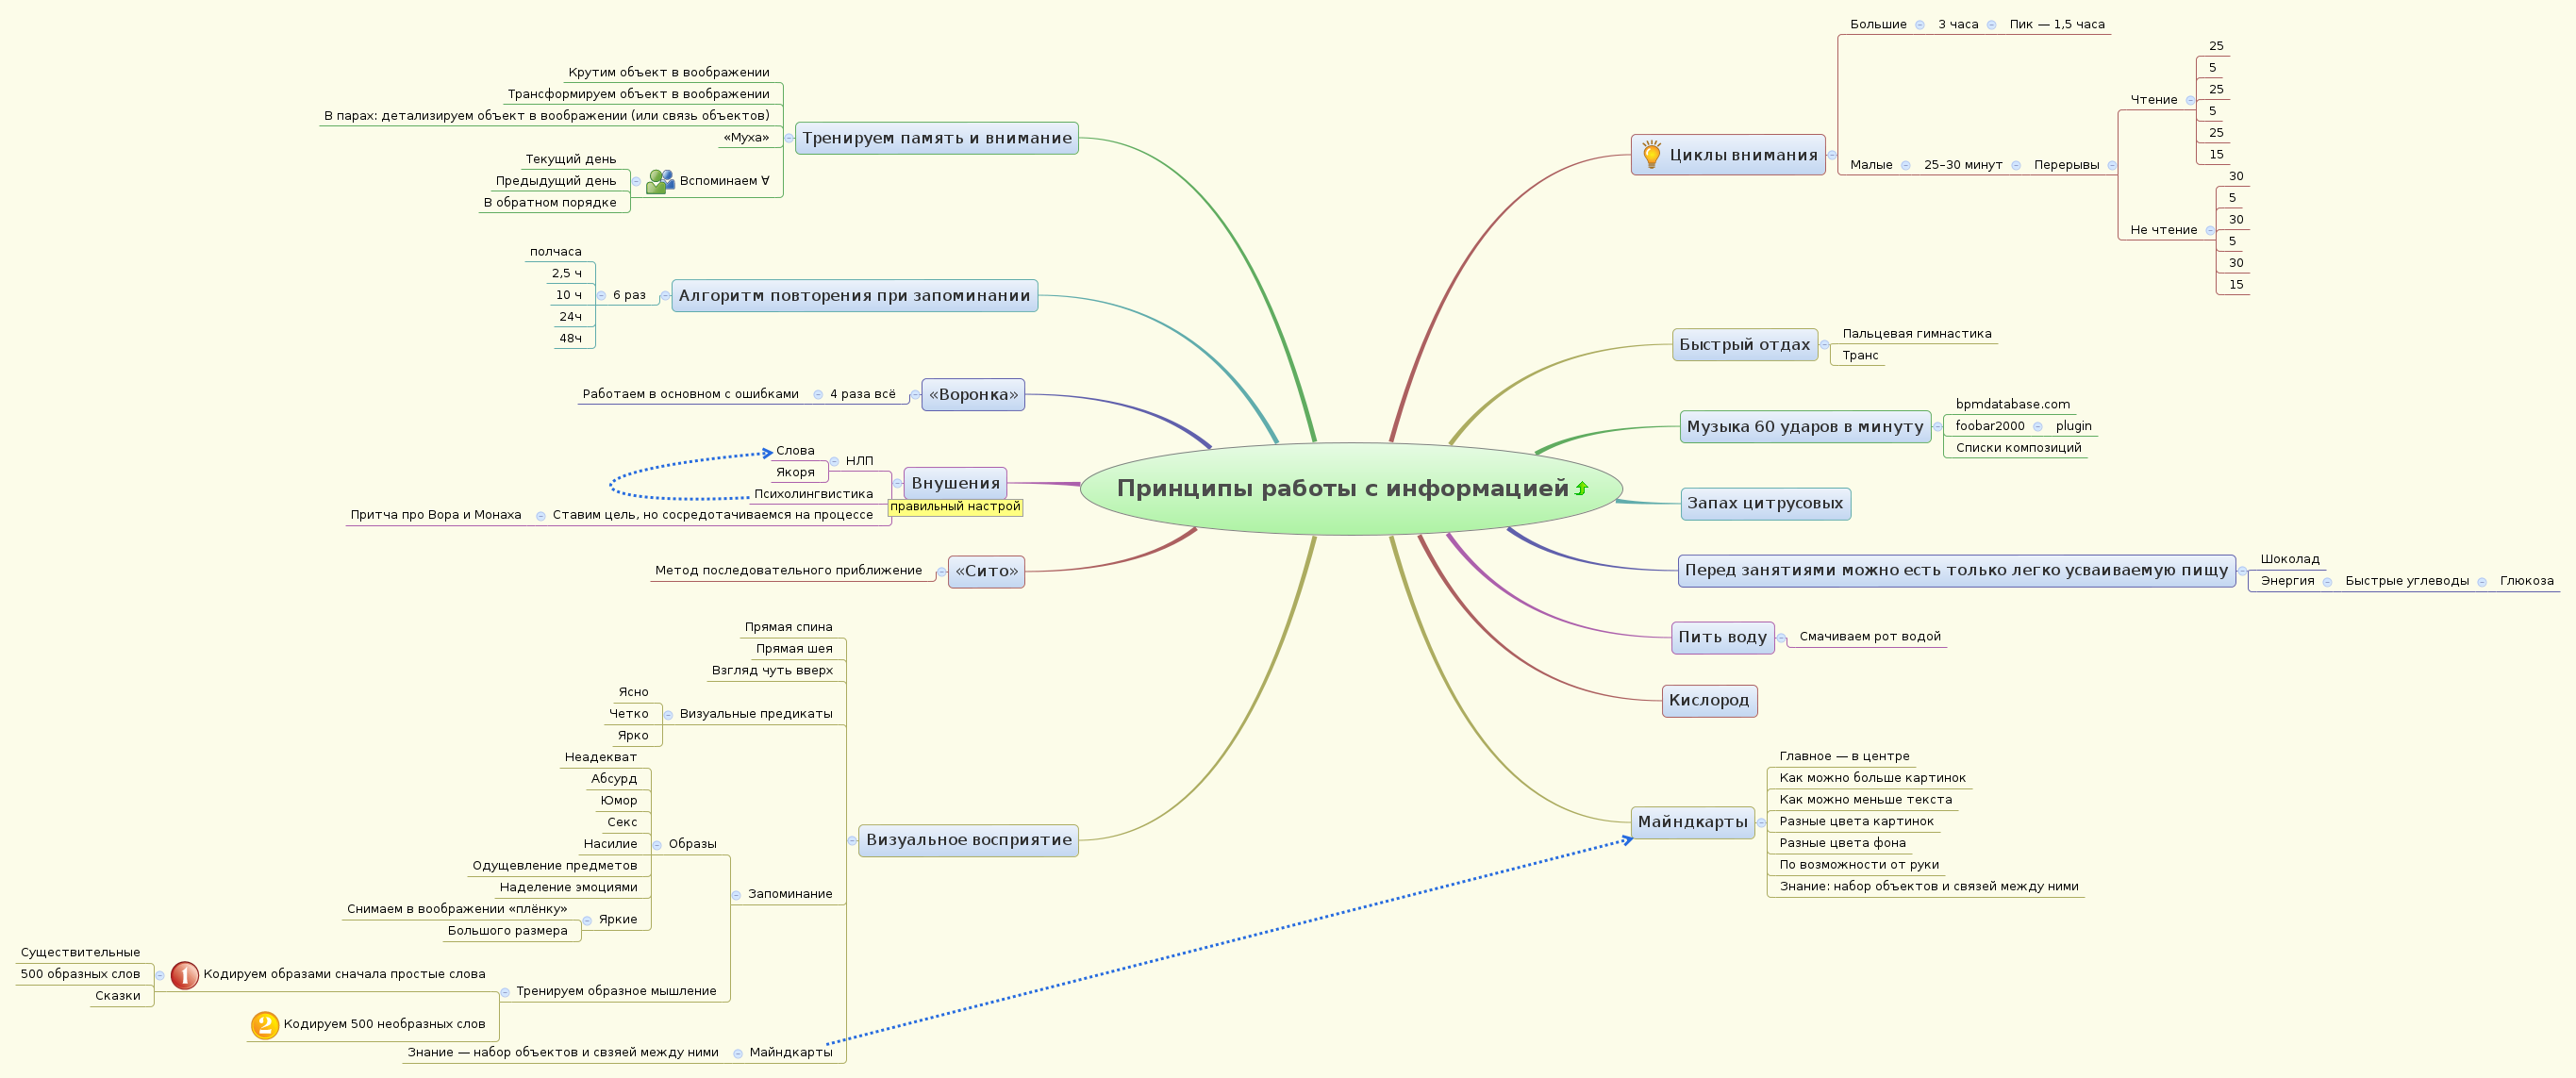
Task: Collapse the Музыка 60 ударов branch
Action: click(1937, 427)
